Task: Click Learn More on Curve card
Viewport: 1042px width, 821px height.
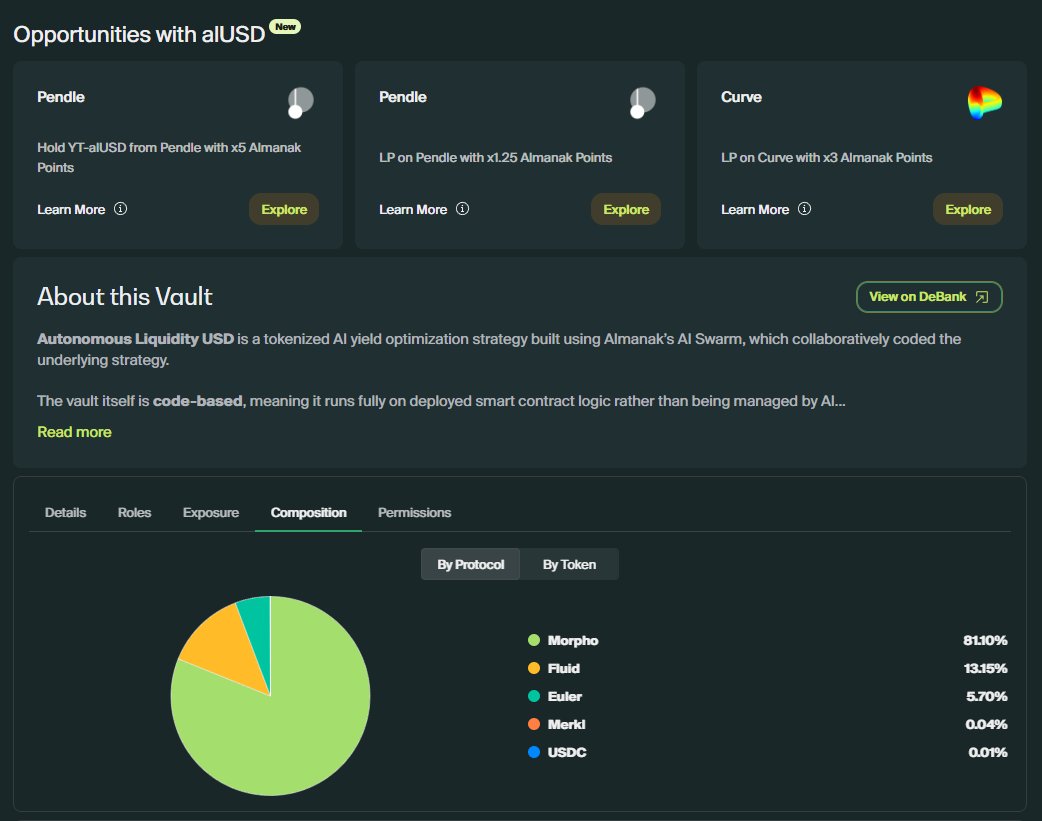Action: [x=755, y=209]
